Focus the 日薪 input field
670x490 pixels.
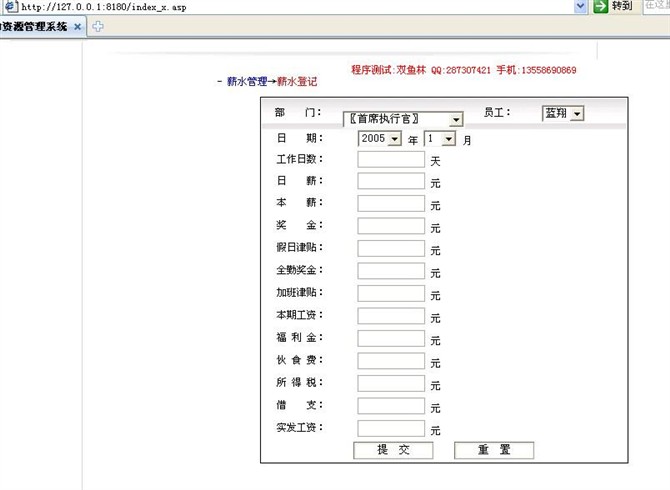[391, 181]
